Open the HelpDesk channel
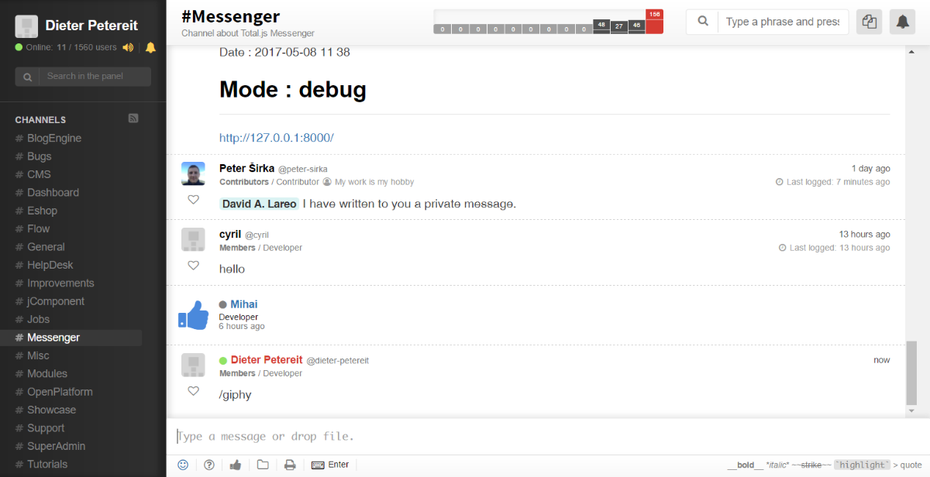 point(50,265)
